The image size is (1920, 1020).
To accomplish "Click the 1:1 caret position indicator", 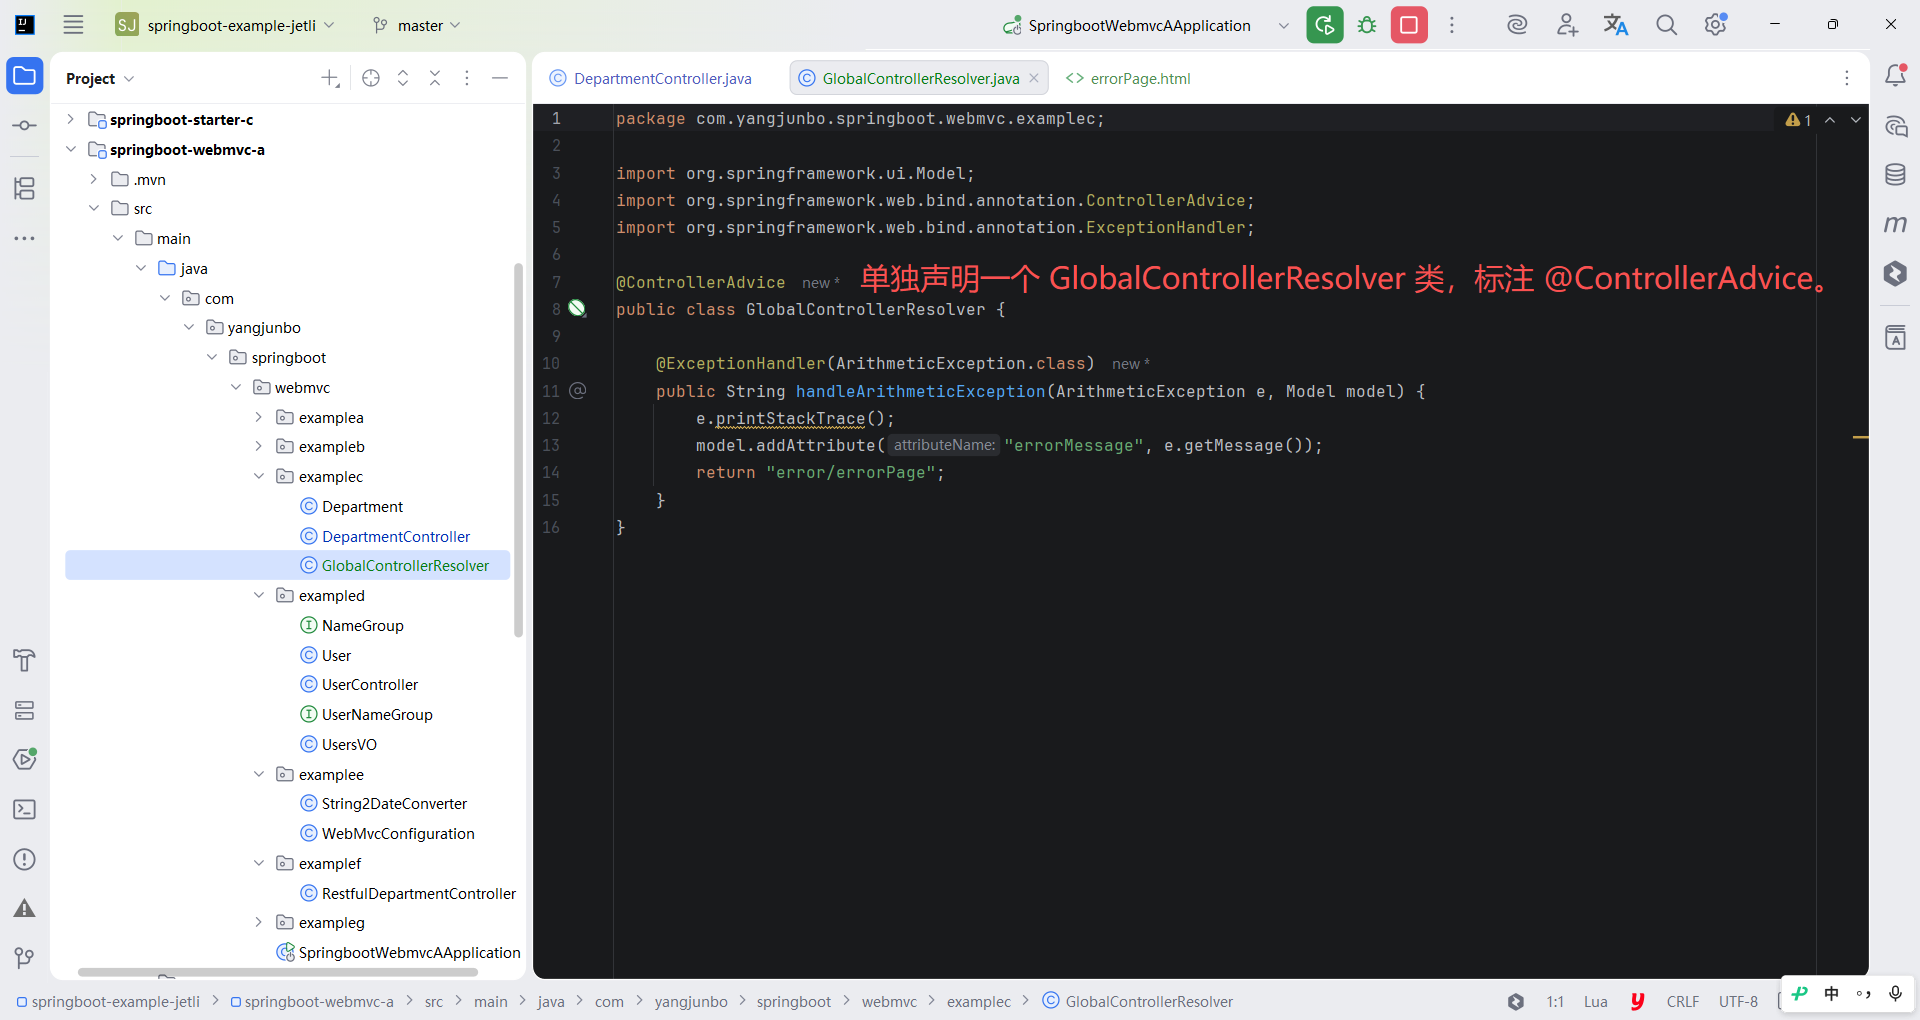I will 1555,1001.
